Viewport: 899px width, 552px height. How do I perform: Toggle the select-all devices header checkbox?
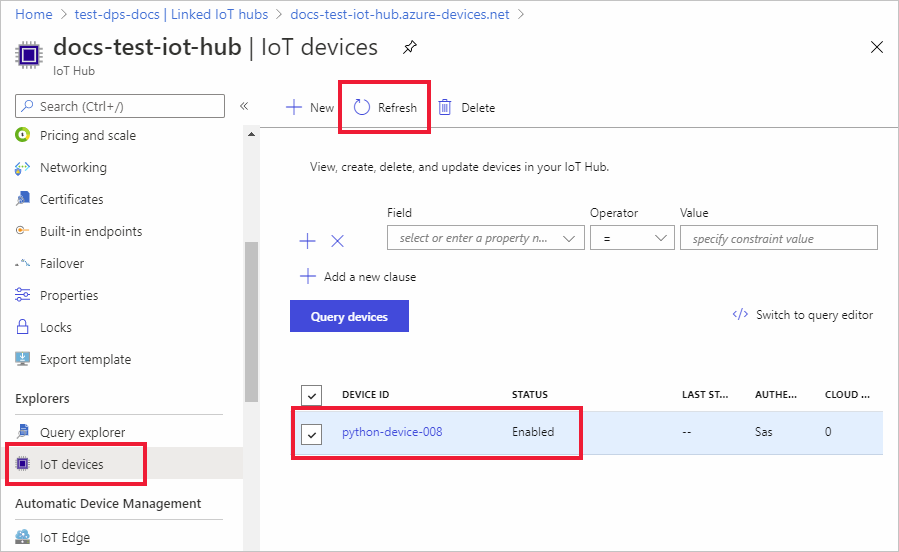click(313, 395)
